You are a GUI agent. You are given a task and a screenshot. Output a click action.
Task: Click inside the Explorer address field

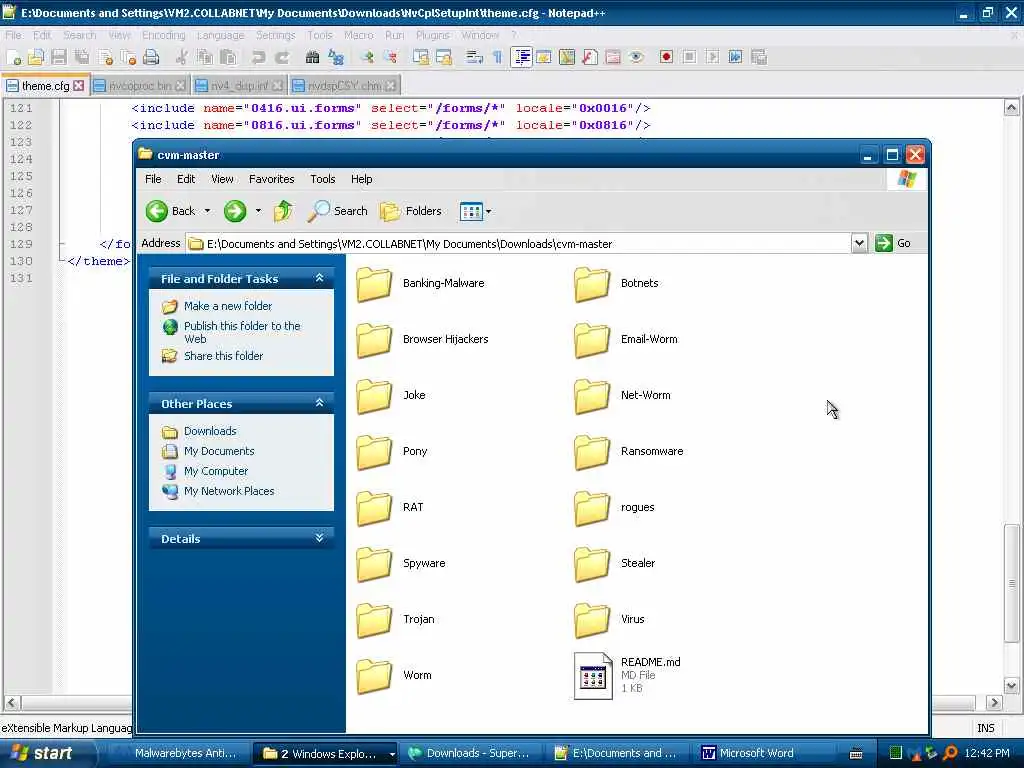coord(519,244)
